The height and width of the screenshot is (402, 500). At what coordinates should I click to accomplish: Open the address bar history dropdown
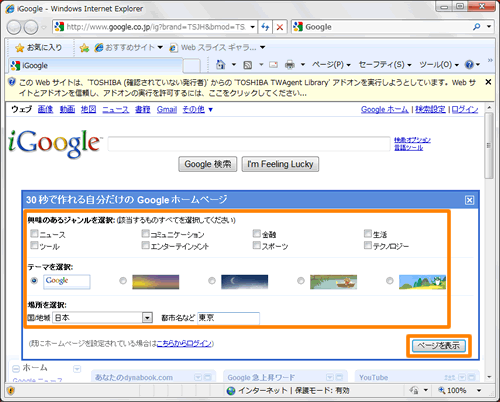coord(253,27)
